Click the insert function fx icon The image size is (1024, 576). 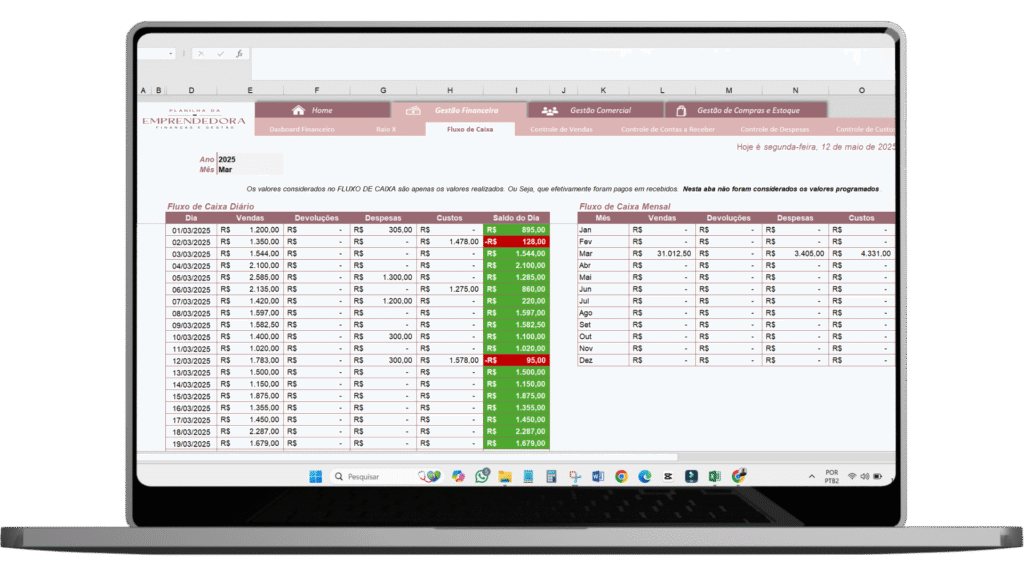coord(239,54)
